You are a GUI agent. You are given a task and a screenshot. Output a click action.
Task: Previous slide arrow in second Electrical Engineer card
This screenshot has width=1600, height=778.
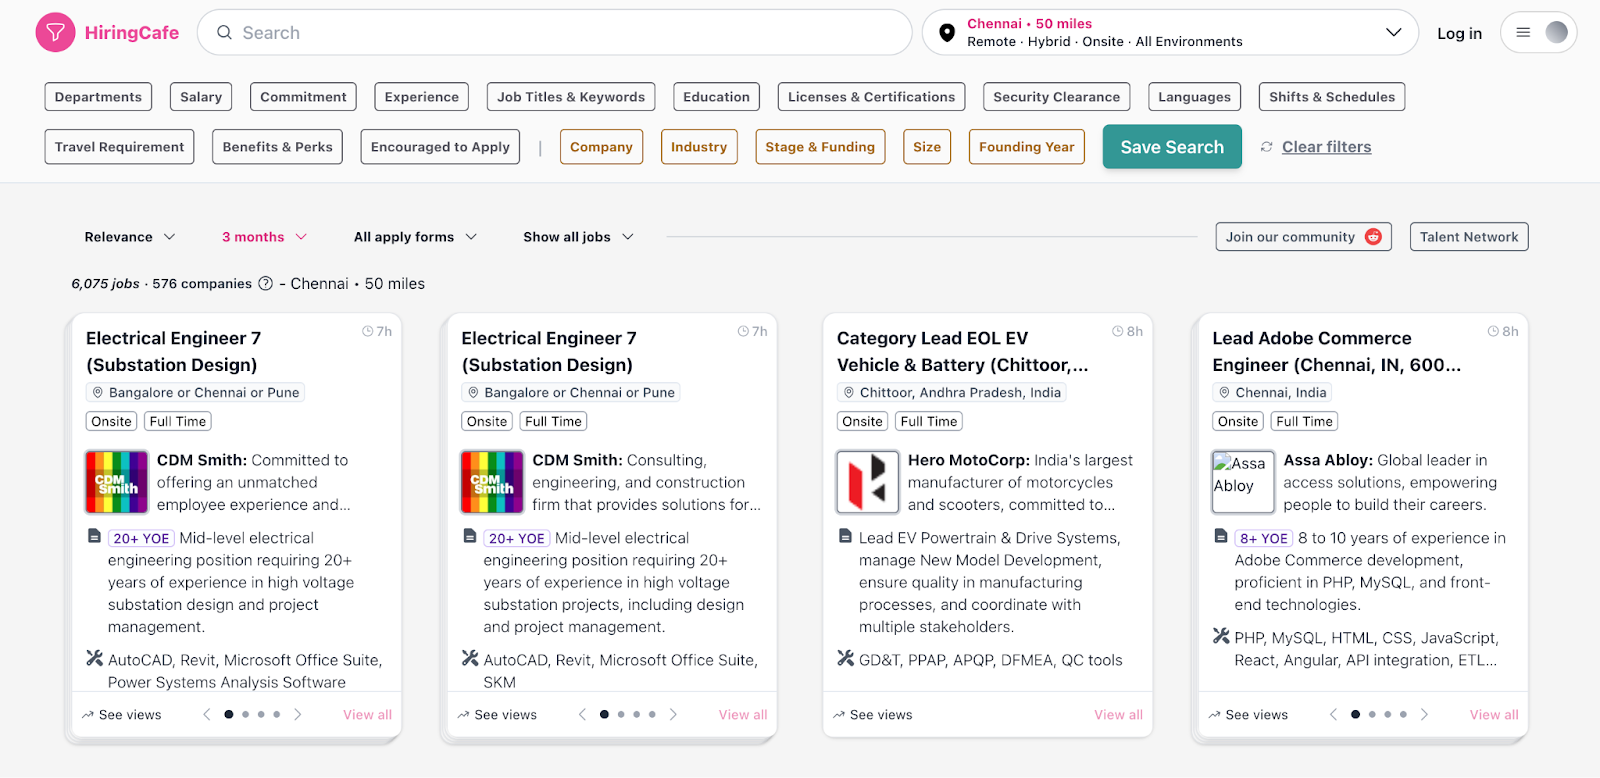582,715
